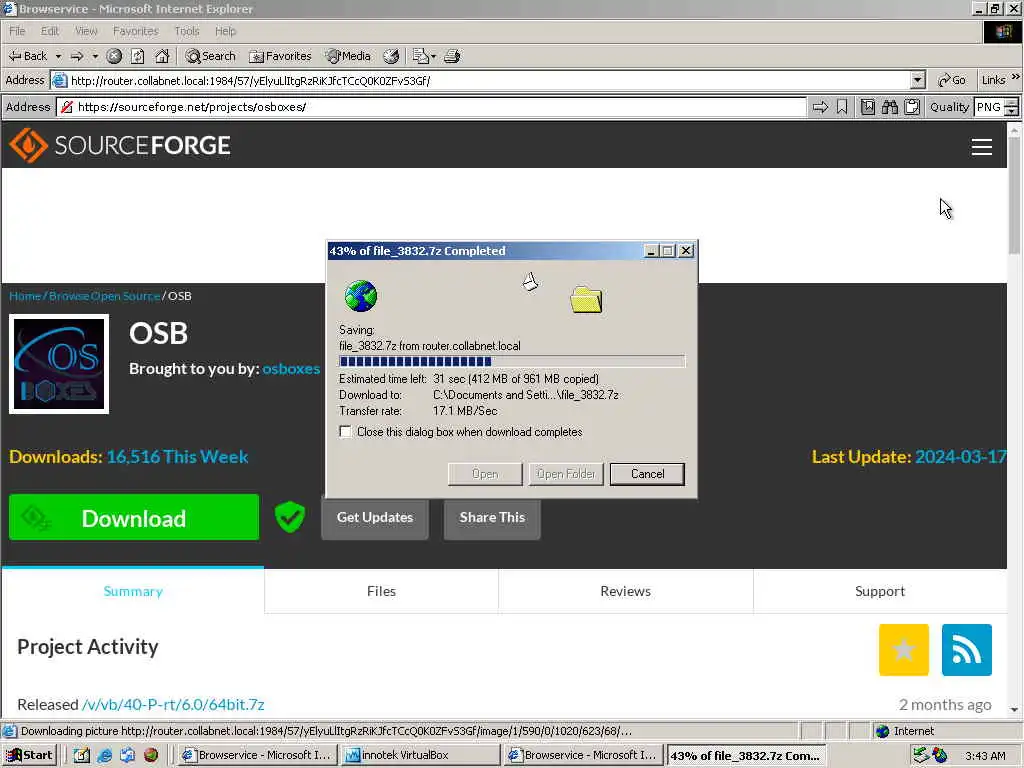Click the yellow star favorite icon
This screenshot has width=1024, height=768.
[904, 650]
